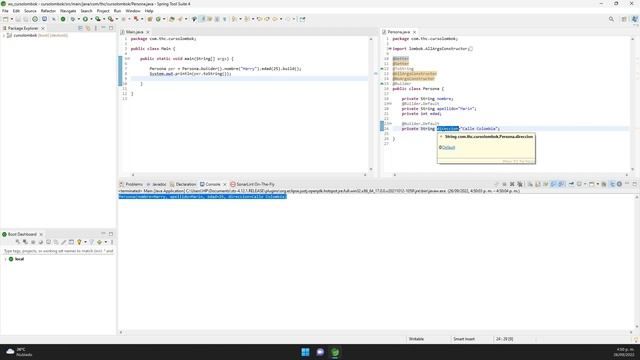Click the selected console output line
Screen dimensions: 640x360
pyautogui.click(x=203, y=196)
